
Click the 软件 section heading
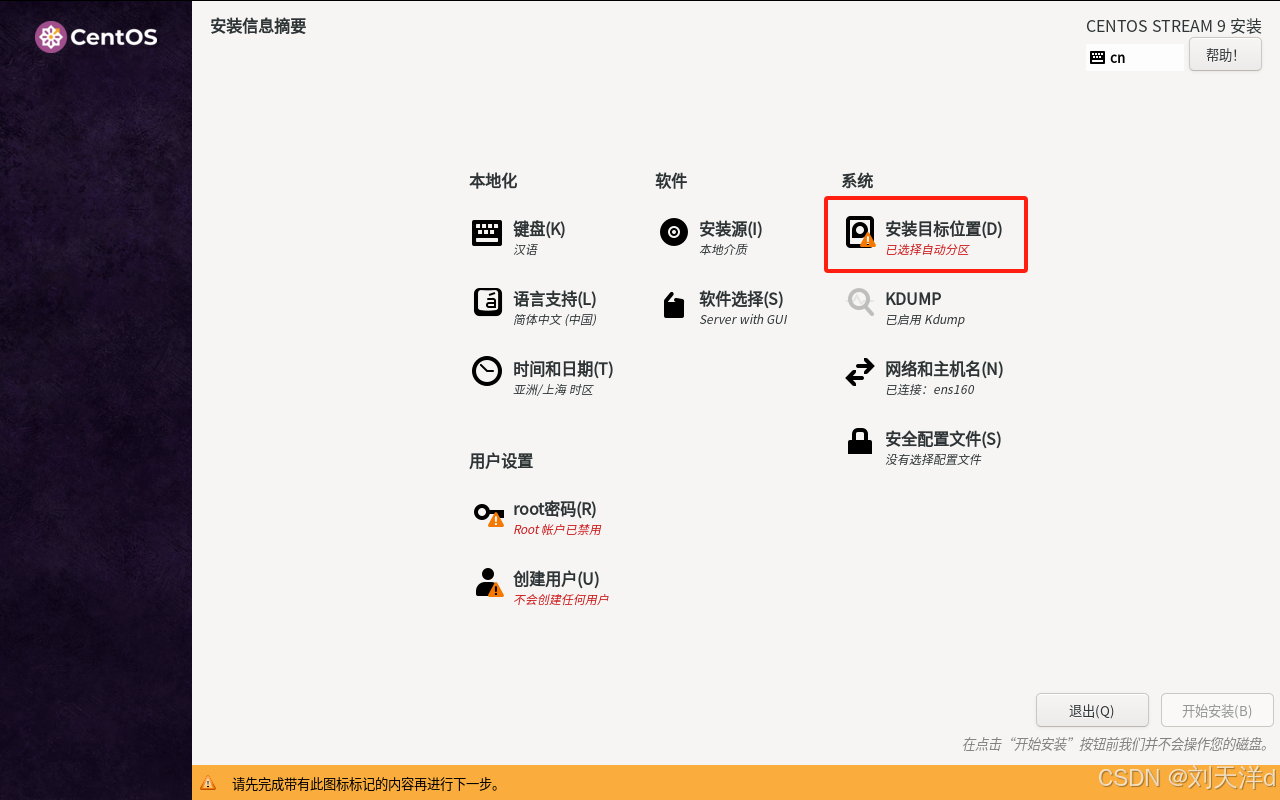click(x=671, y=181)
